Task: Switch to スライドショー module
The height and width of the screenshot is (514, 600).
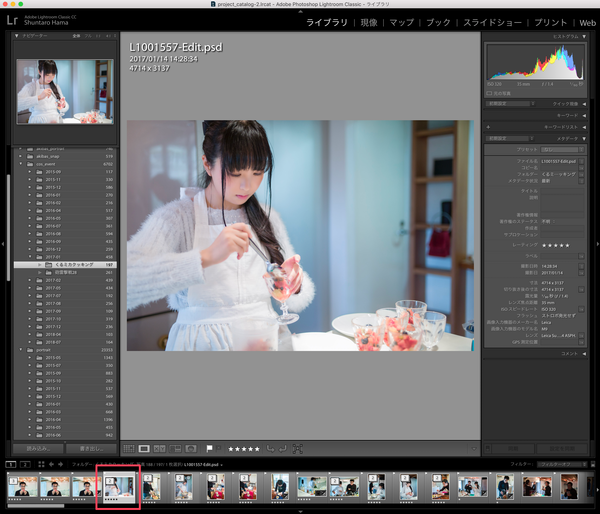Action: click(x=492, y=23)
